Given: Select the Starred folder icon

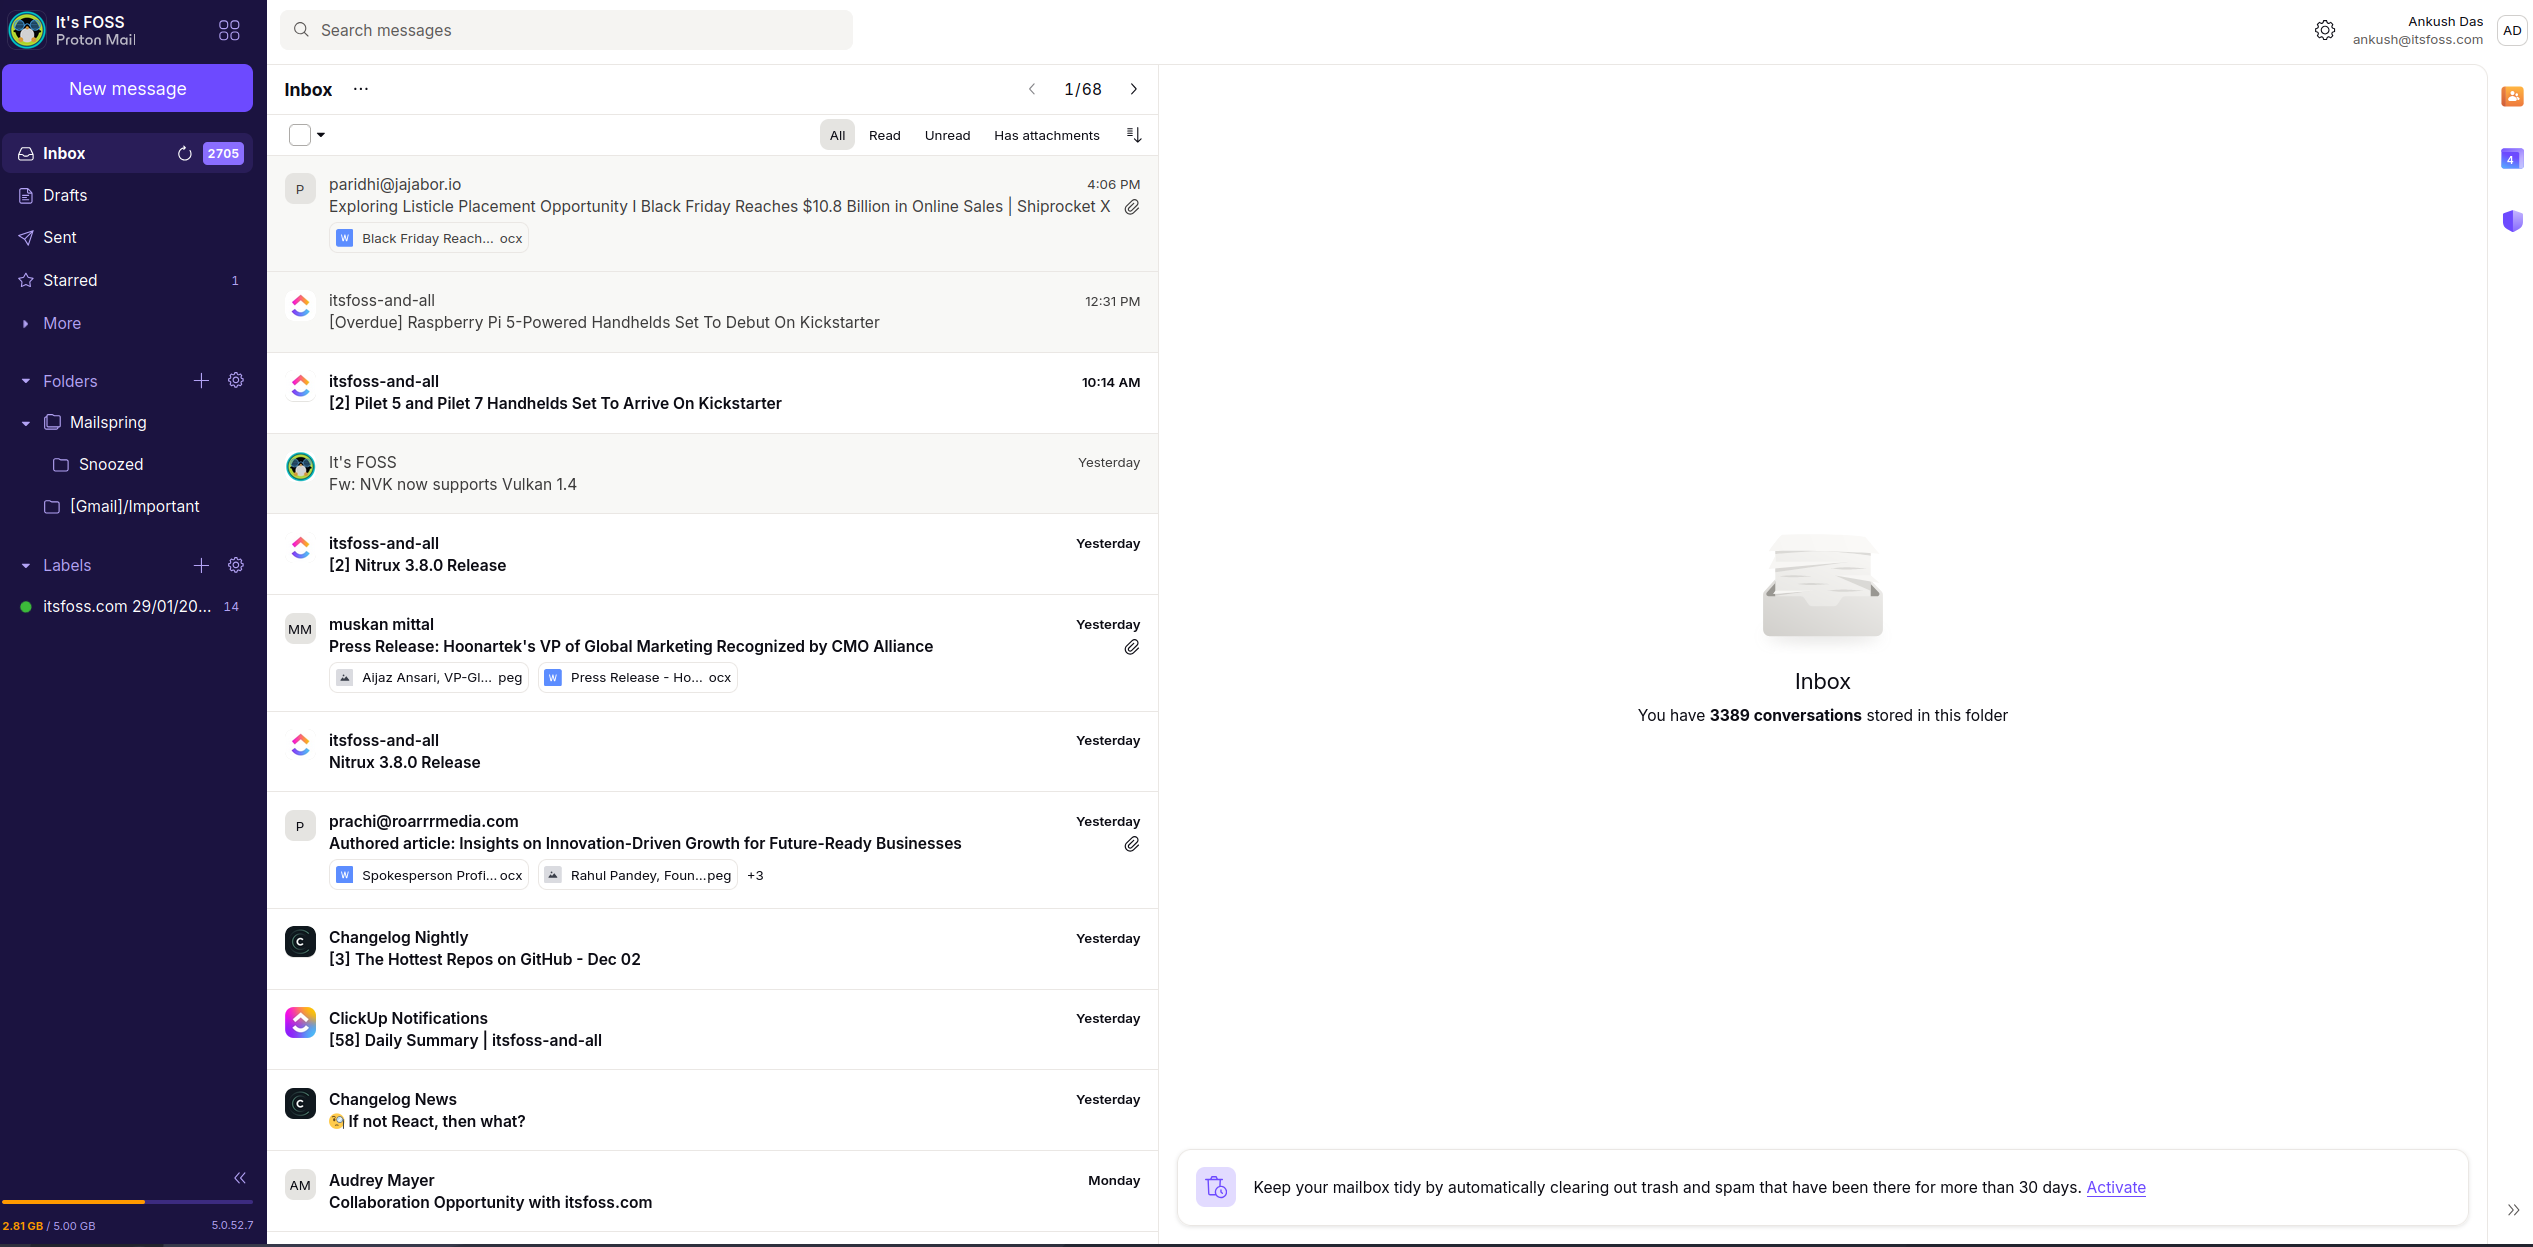Looking at the screenshot, I should tap(27, 279).
